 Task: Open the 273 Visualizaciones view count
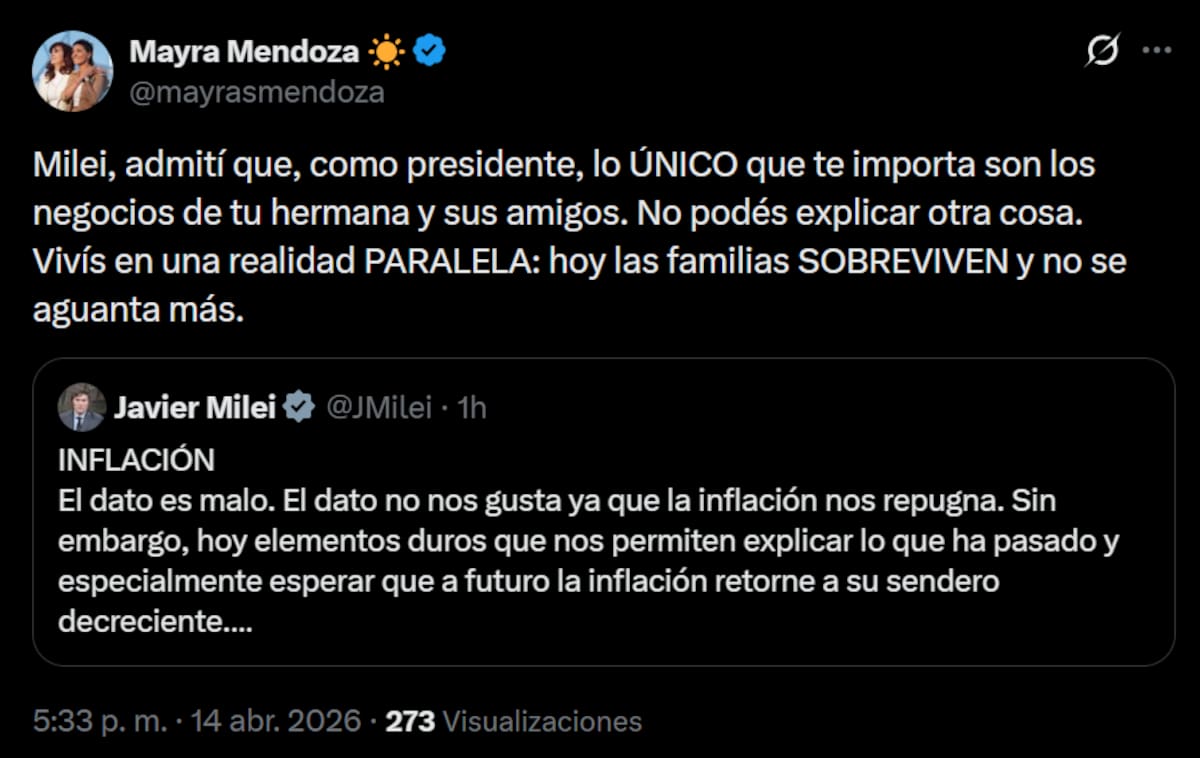(x=513, y=721)
